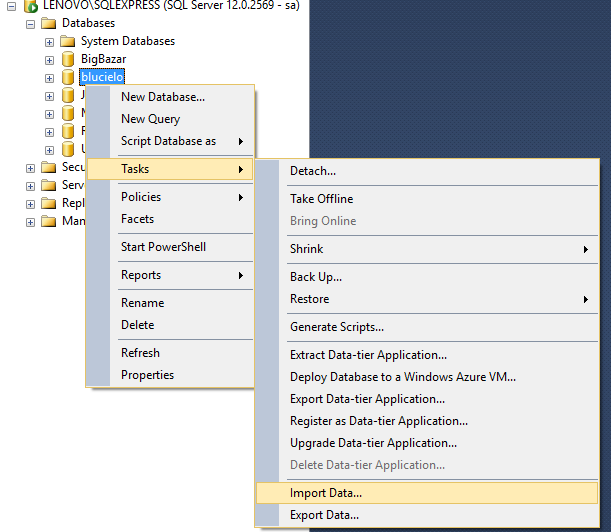The height and width of the screenshot is (532, 611).
Task: Select the Databases tree label
Action: [88, 23]
